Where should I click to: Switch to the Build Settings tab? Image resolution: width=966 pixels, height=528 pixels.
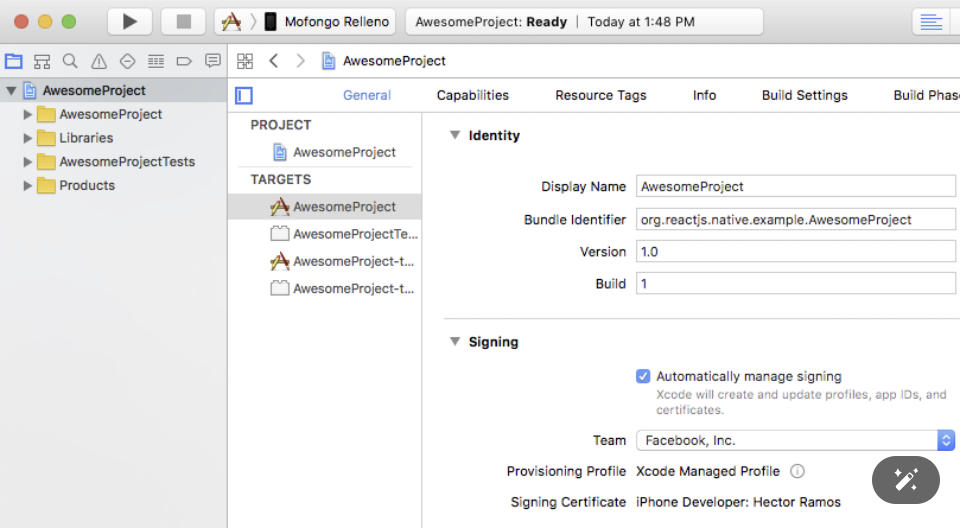[805, 95]
